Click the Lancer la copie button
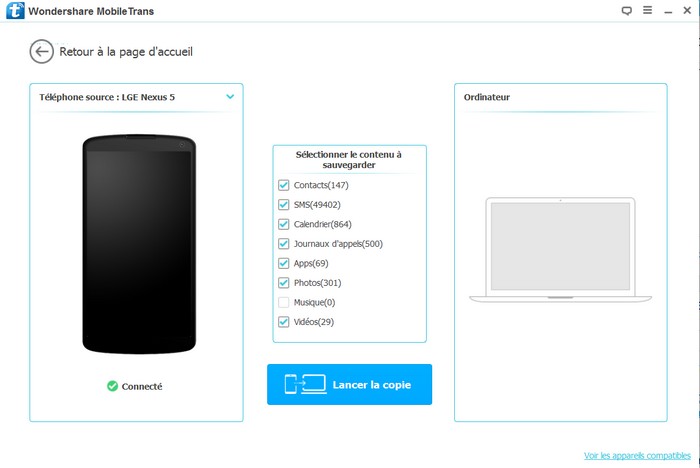700x468 pixels. pyautogui.click(x=350, y=384)
